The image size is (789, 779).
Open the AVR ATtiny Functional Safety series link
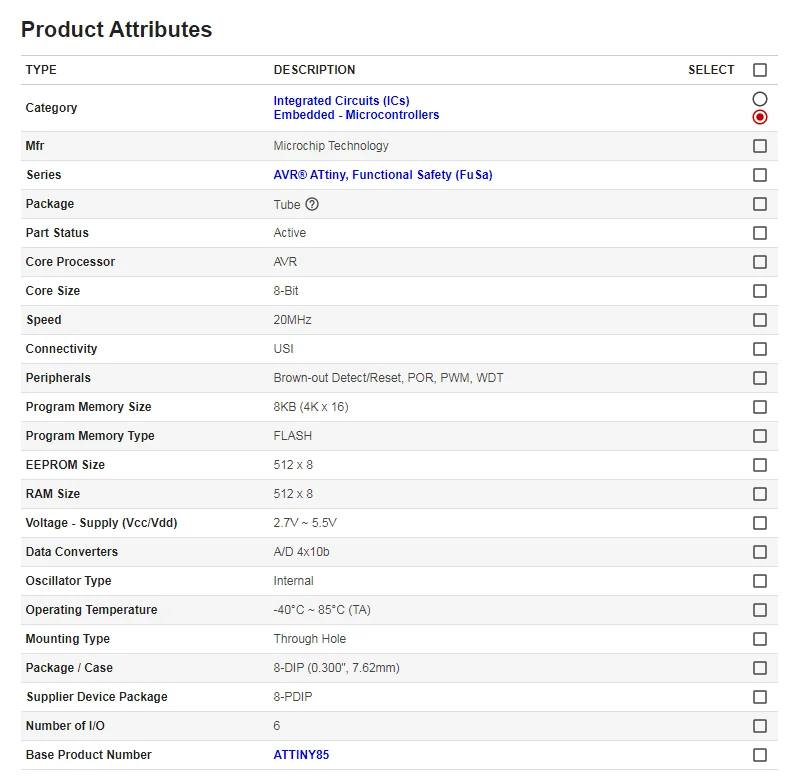(x=383, y=175)
